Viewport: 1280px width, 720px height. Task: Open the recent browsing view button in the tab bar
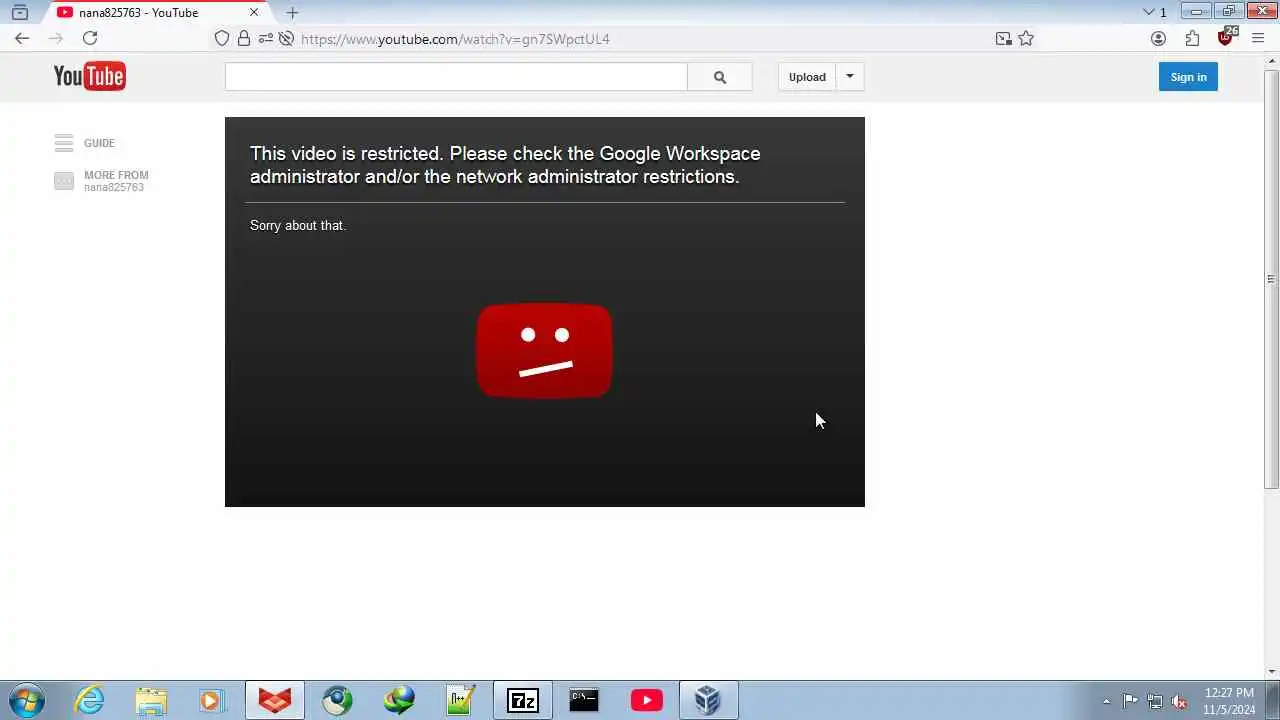coord(20,13)
